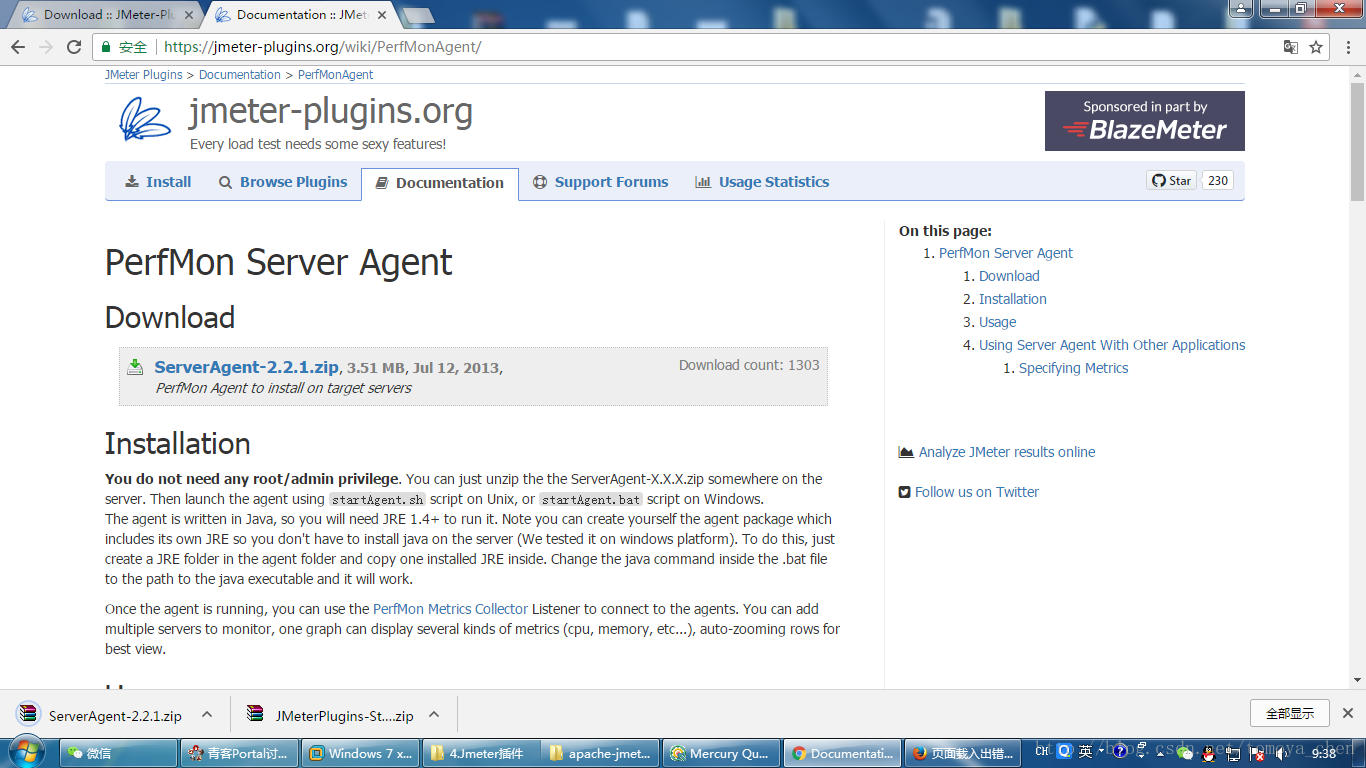Screen dimensions: 1366x768
Task: Click the taskbar clock showing 9:38
Action: [x=1323, y=753]
